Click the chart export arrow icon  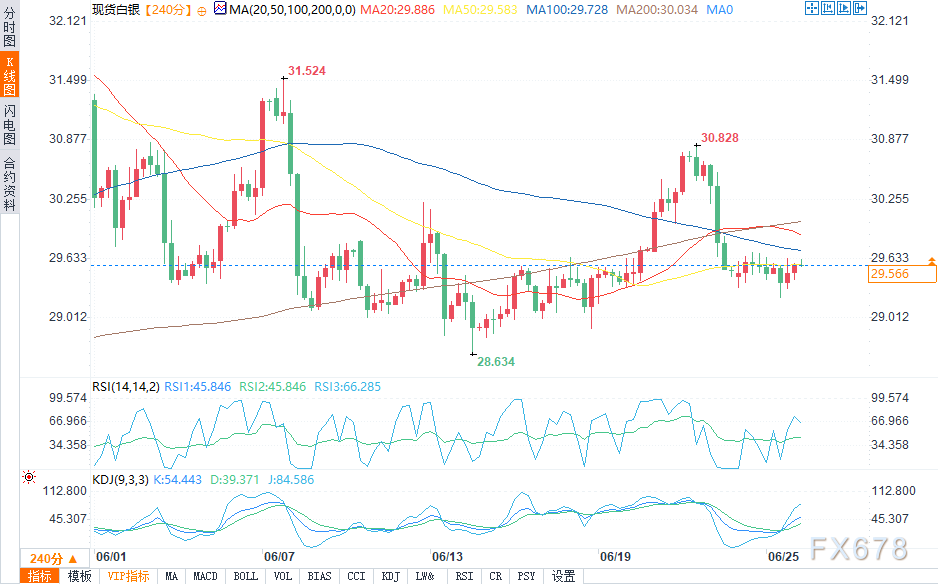[861, 10]
